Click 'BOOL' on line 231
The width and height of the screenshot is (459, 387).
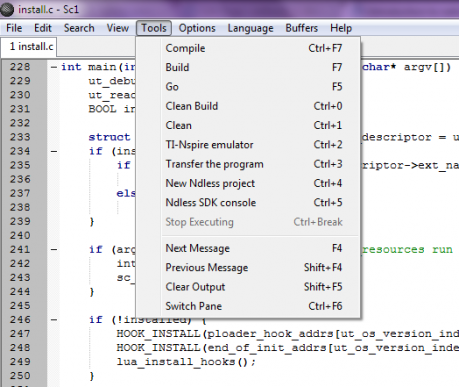click(x=102, y=109)
